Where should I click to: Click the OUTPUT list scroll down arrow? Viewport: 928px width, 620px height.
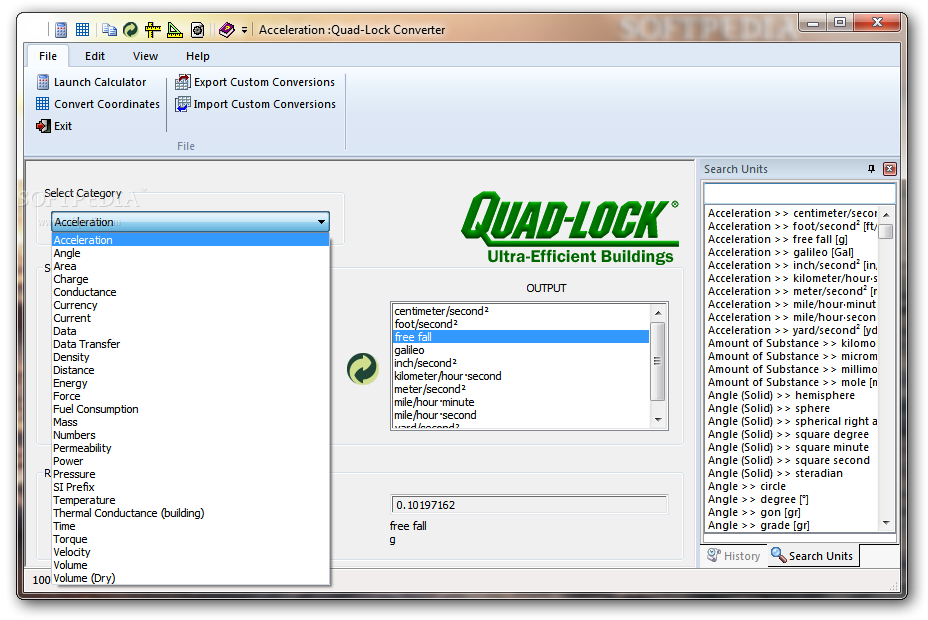658,419
